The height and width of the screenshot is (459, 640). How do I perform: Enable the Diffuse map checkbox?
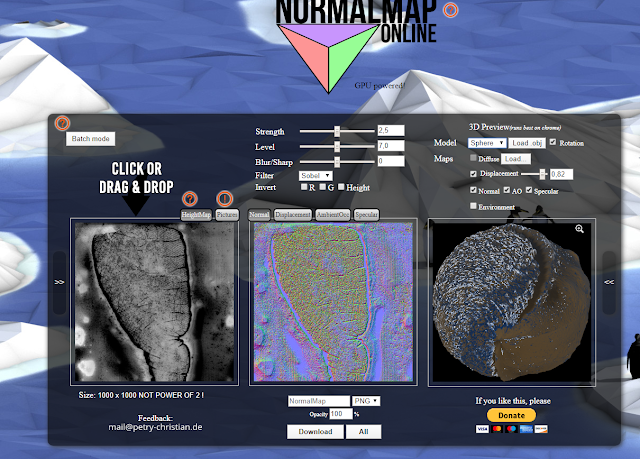click(473, 158)
